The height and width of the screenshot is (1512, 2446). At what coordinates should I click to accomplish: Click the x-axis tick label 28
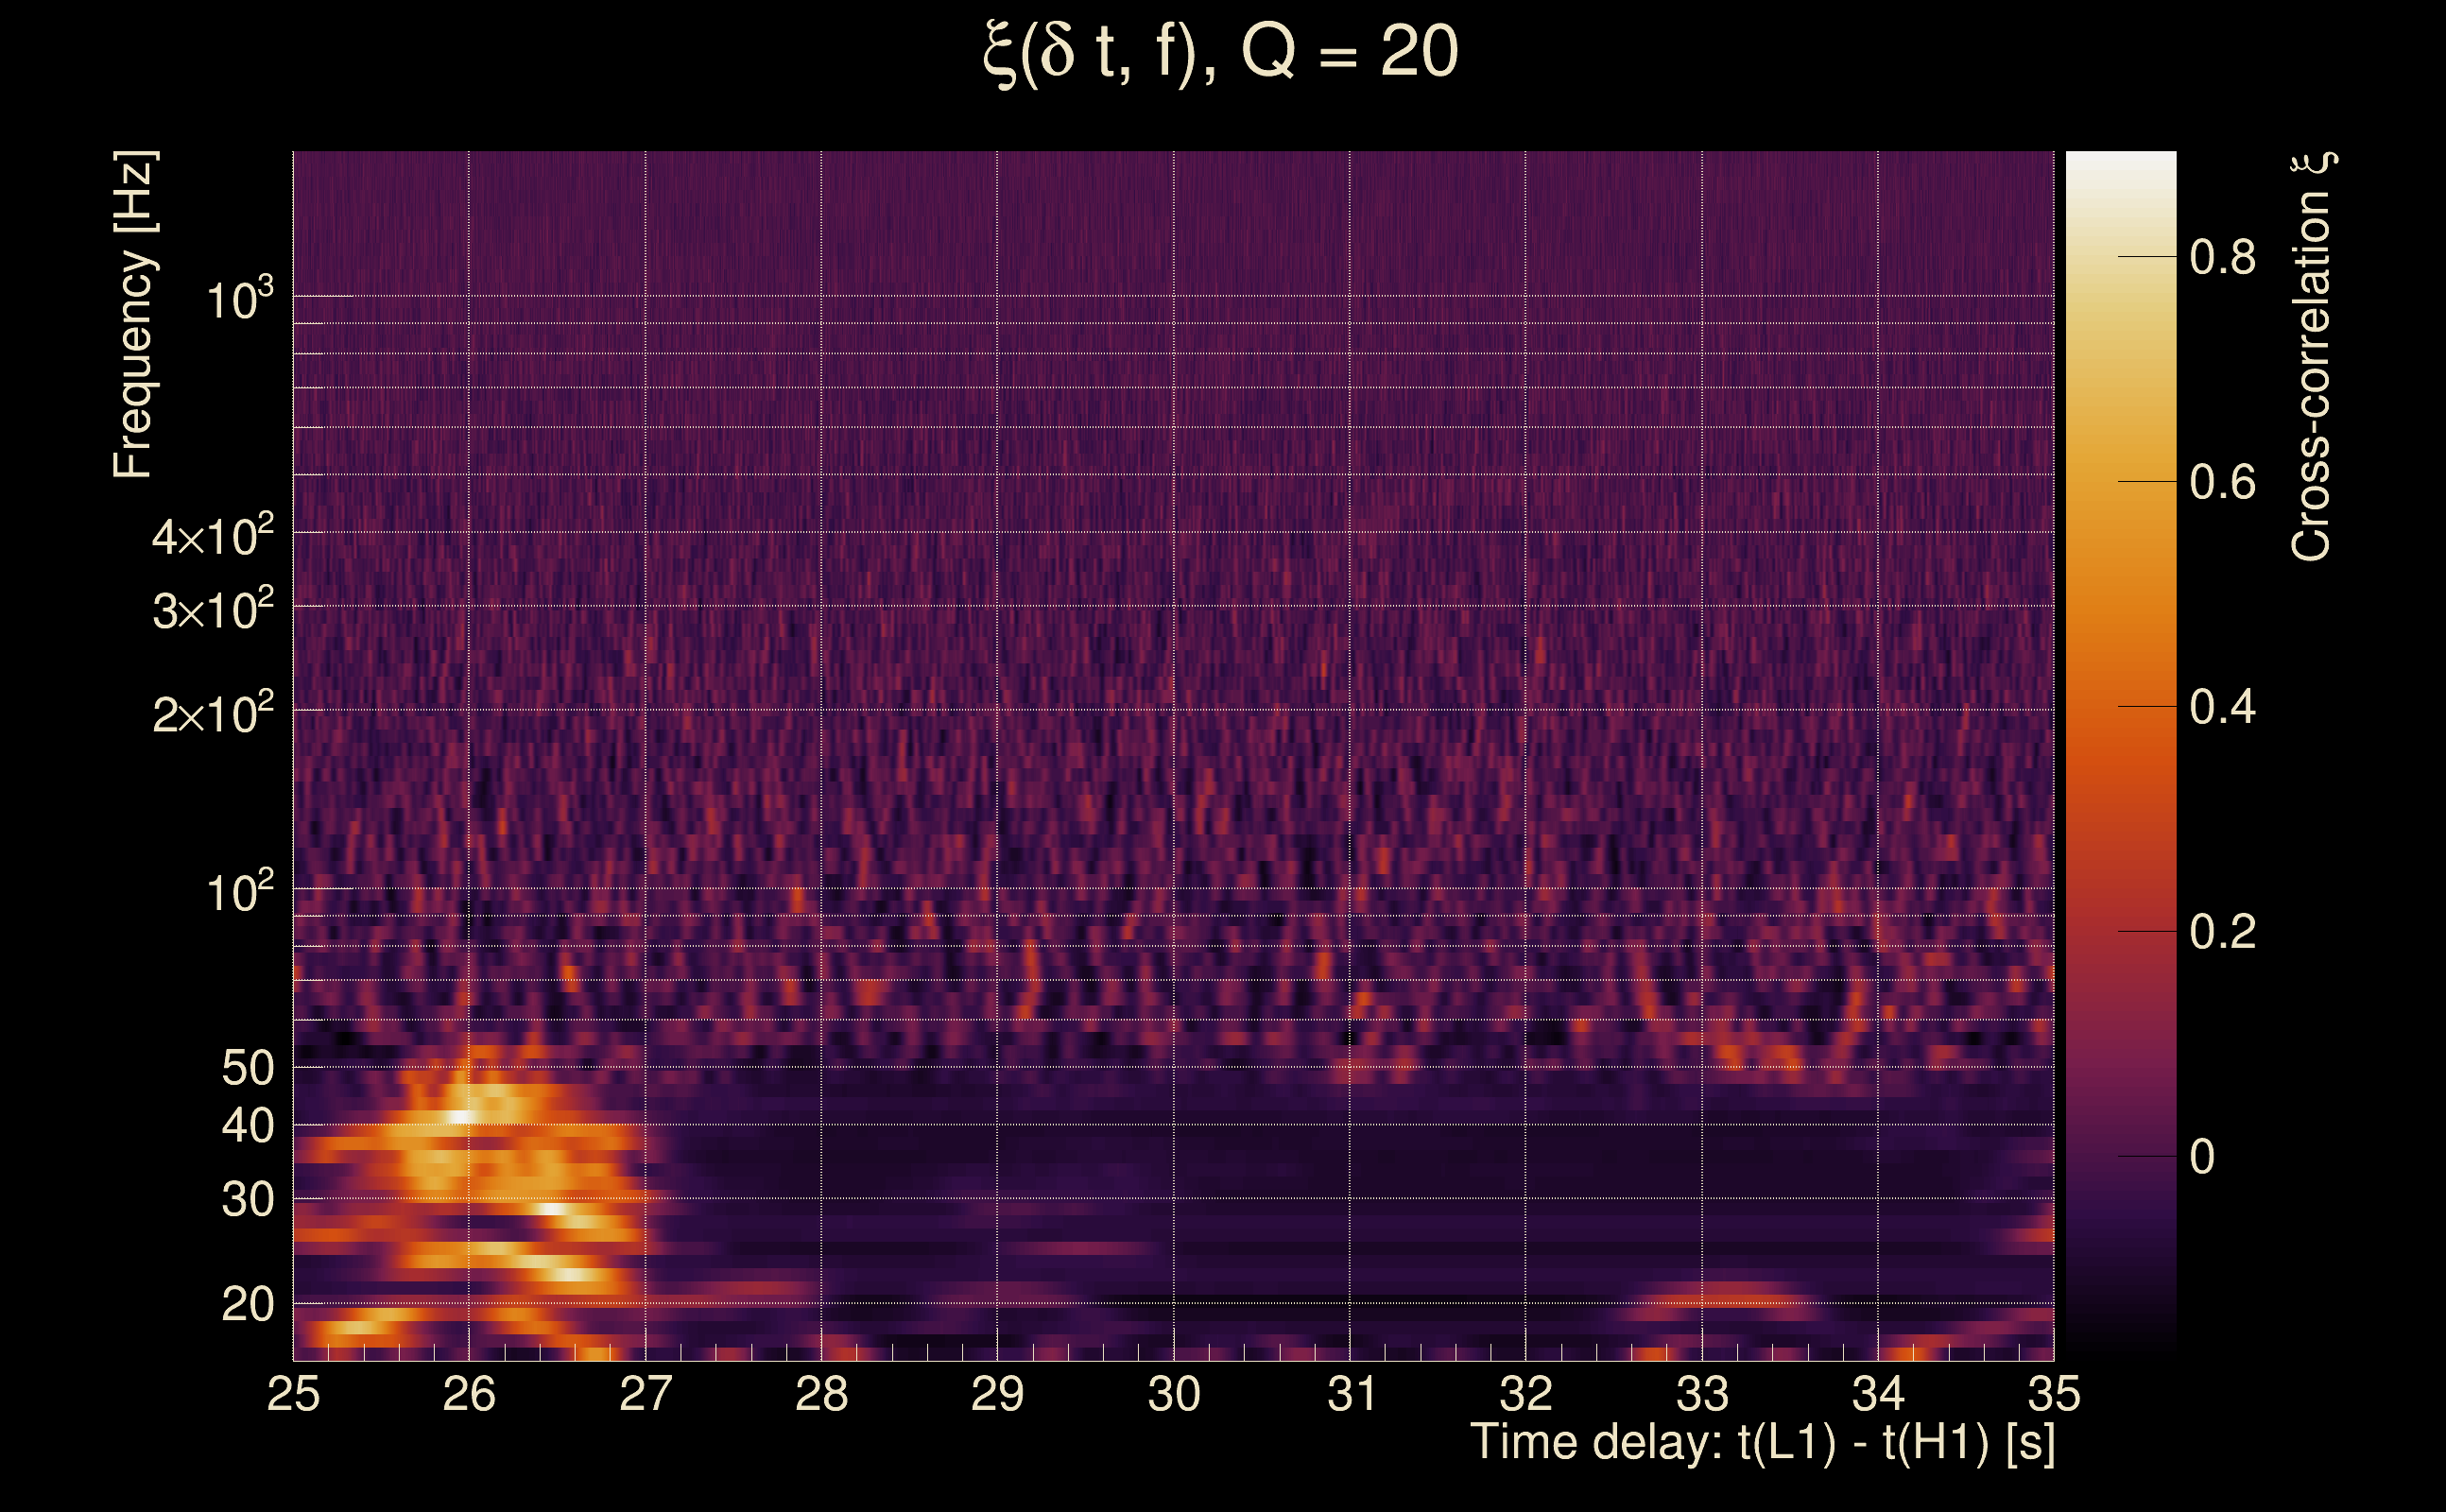(x=821, y=1394)
